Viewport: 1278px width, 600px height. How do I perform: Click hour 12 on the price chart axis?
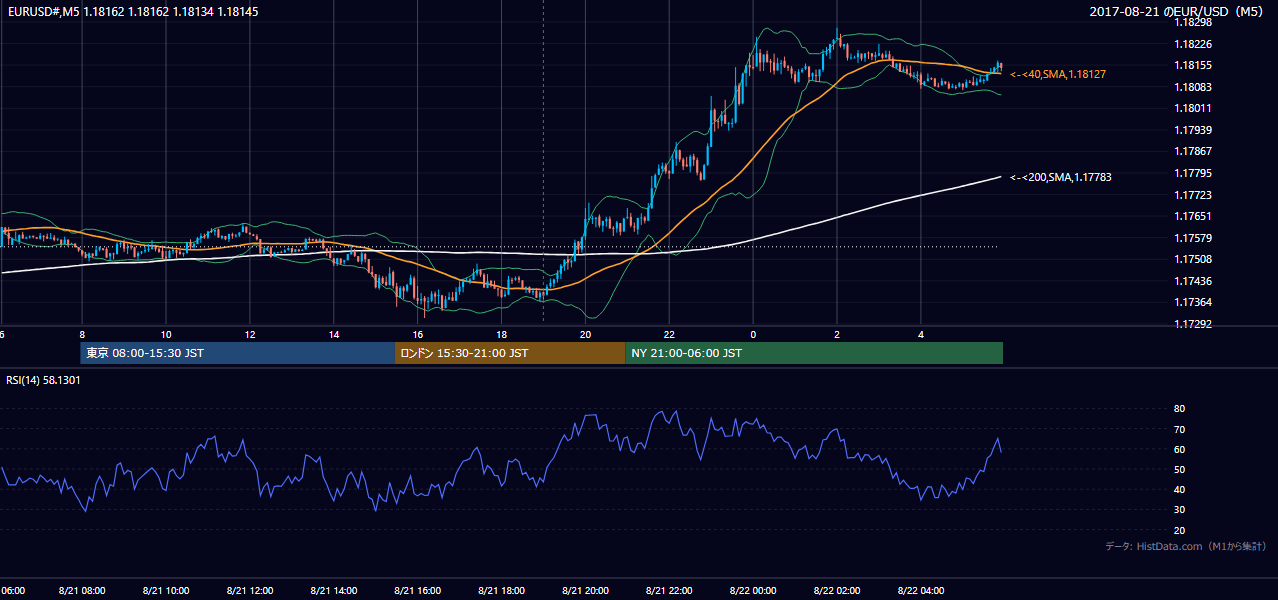tap(250, 334)
